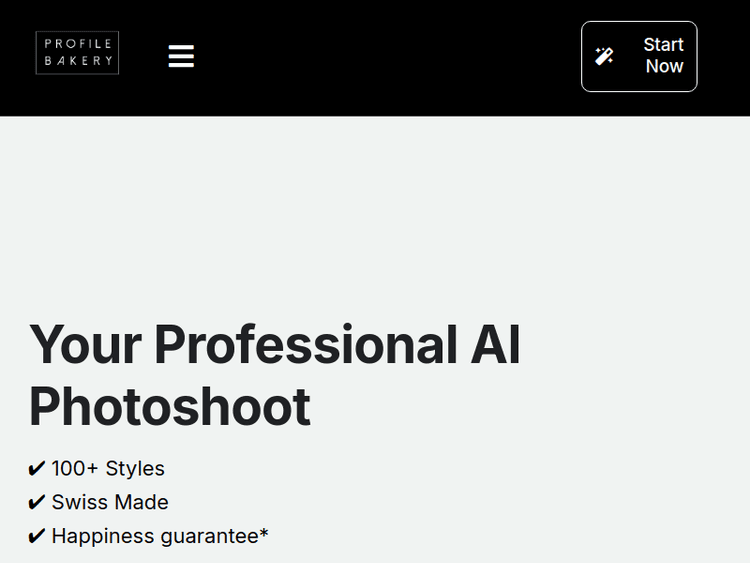750x563 pixels.
Task: Click the "Your Professional AI" headline line
Action: pos(274,345)
